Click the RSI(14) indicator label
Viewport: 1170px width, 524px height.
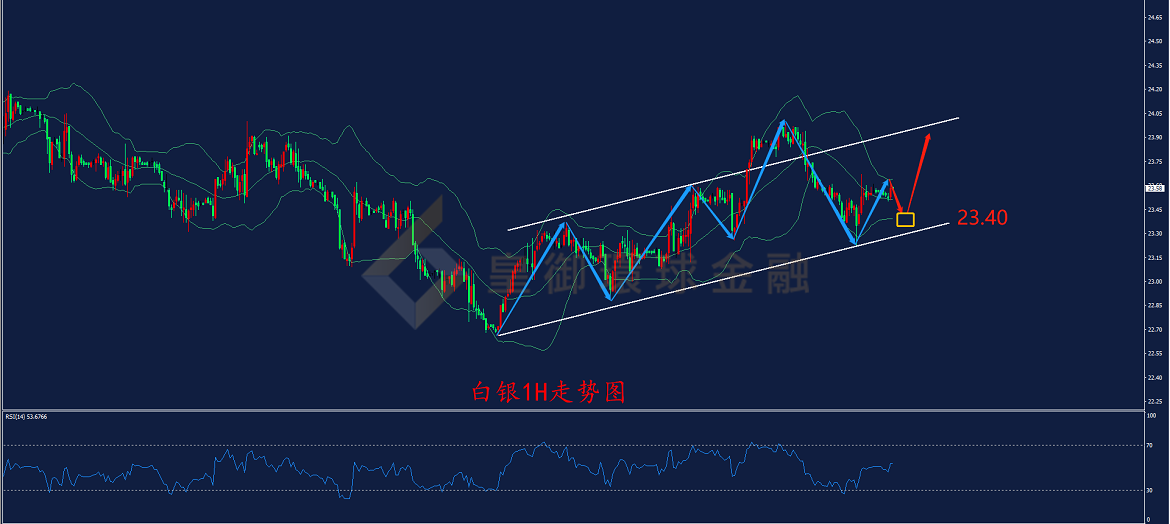(x=28, y=417)
